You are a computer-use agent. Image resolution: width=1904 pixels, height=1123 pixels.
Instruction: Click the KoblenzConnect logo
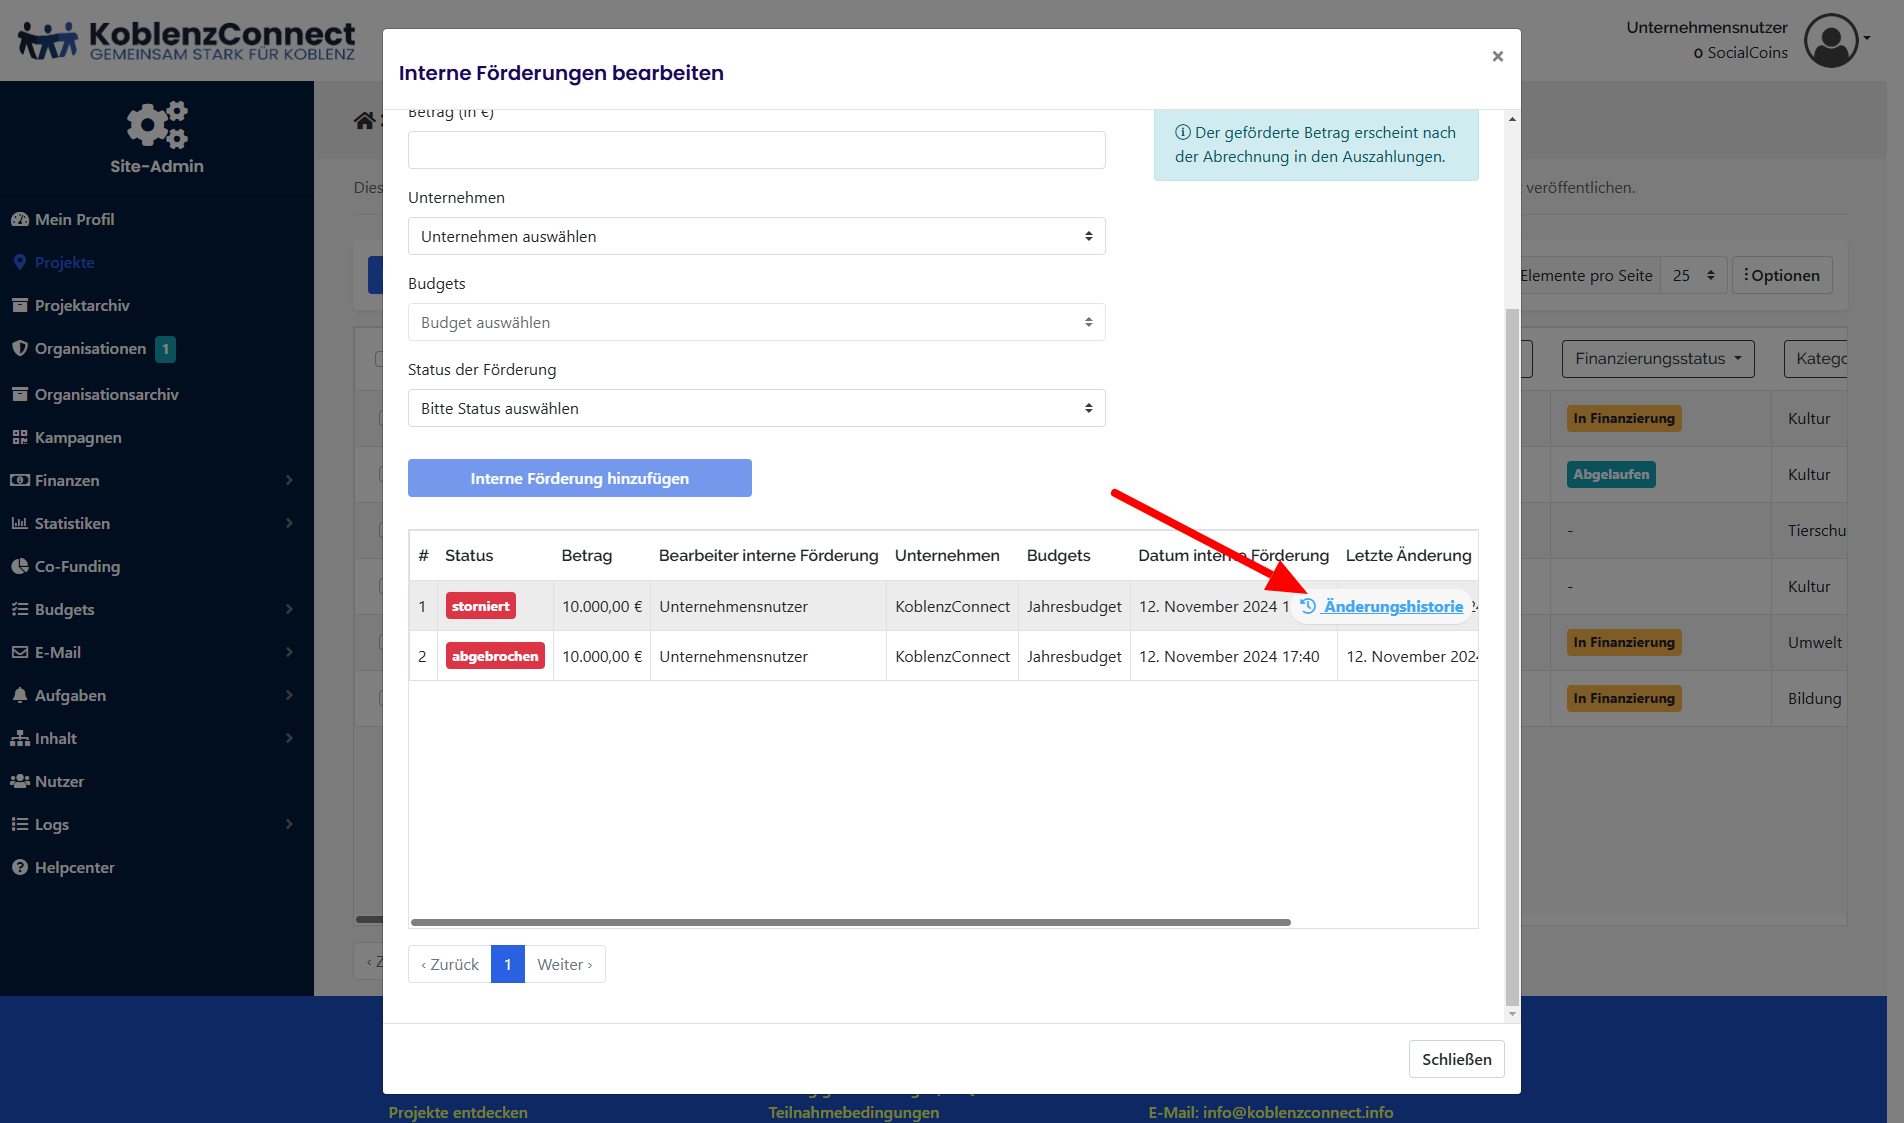coord(187,41)
